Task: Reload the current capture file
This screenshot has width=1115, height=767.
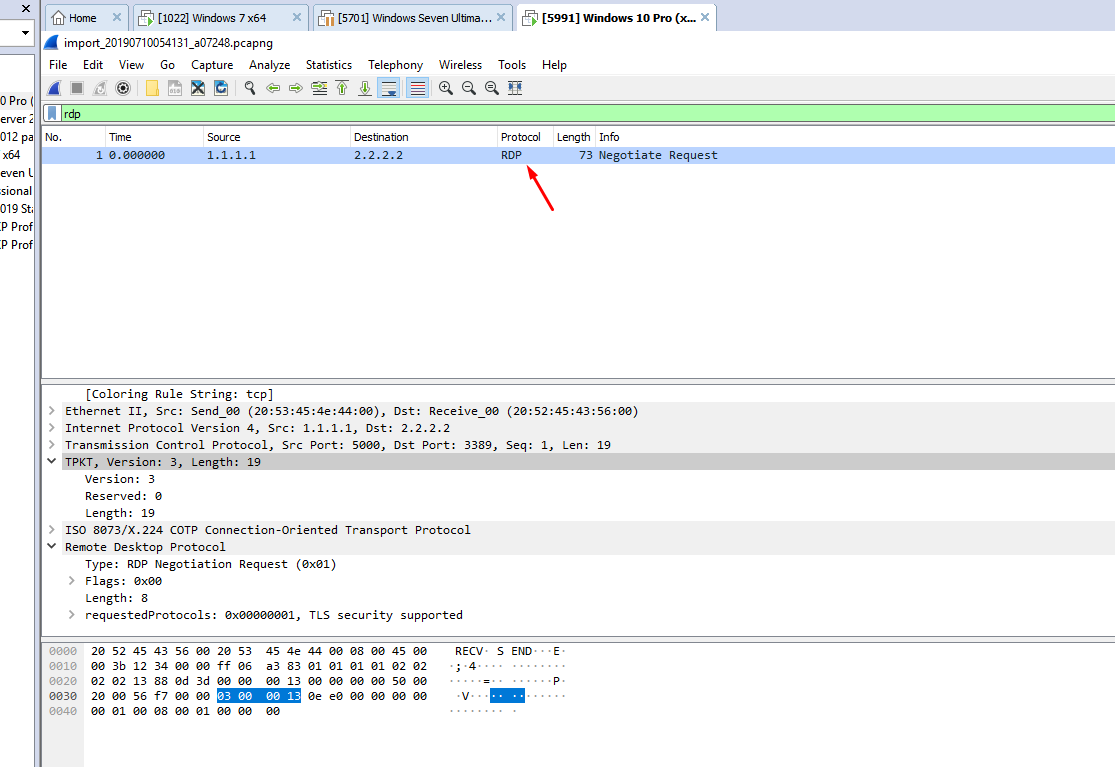Action: point(219,88)
